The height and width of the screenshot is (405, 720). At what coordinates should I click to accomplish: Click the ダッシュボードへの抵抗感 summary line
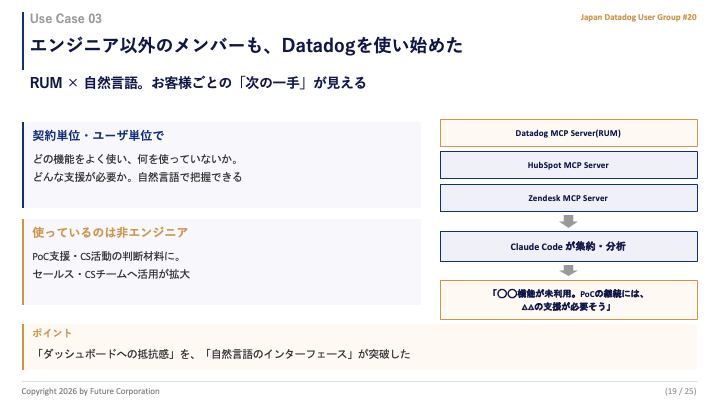222,354
